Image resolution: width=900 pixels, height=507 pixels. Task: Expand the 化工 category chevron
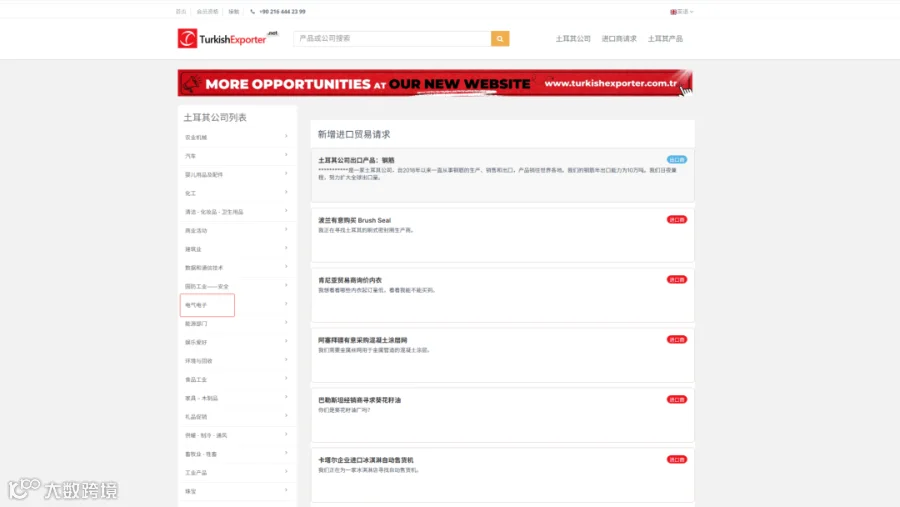(x=286, y=192)
